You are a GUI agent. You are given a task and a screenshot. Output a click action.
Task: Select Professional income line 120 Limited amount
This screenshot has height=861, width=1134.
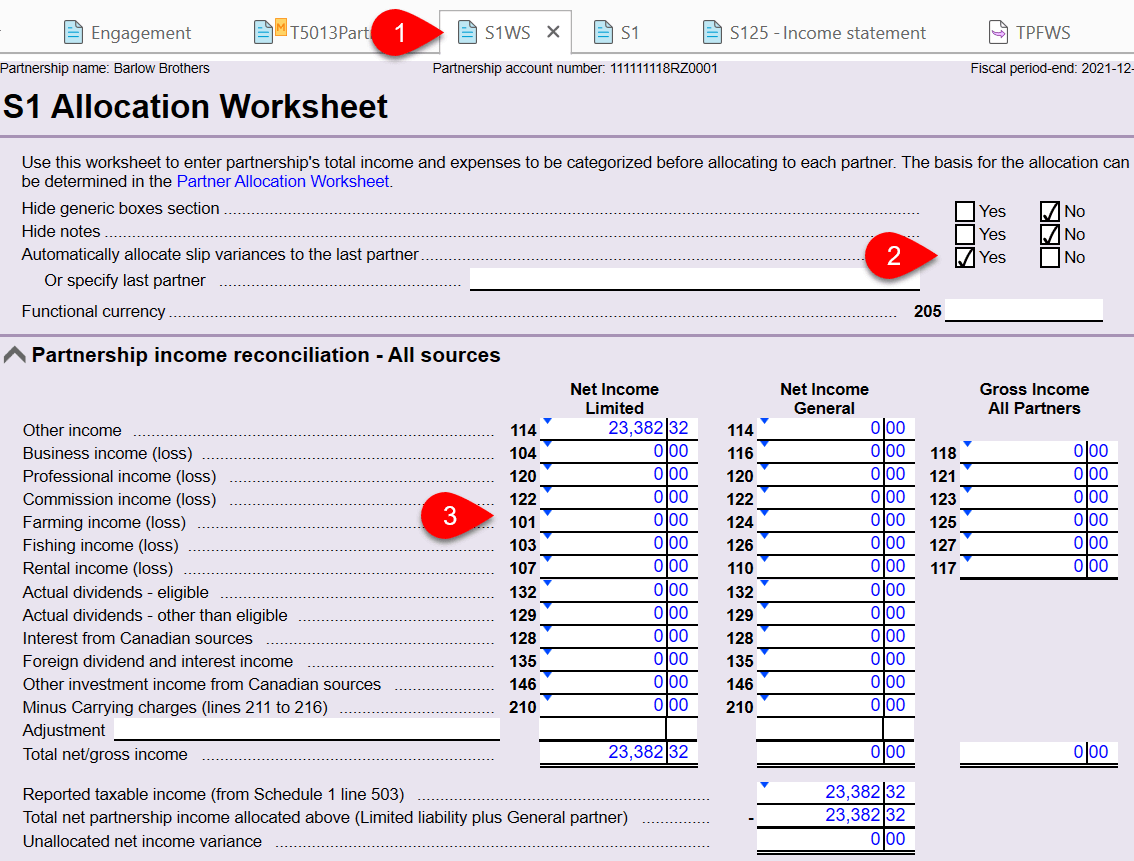618,474
